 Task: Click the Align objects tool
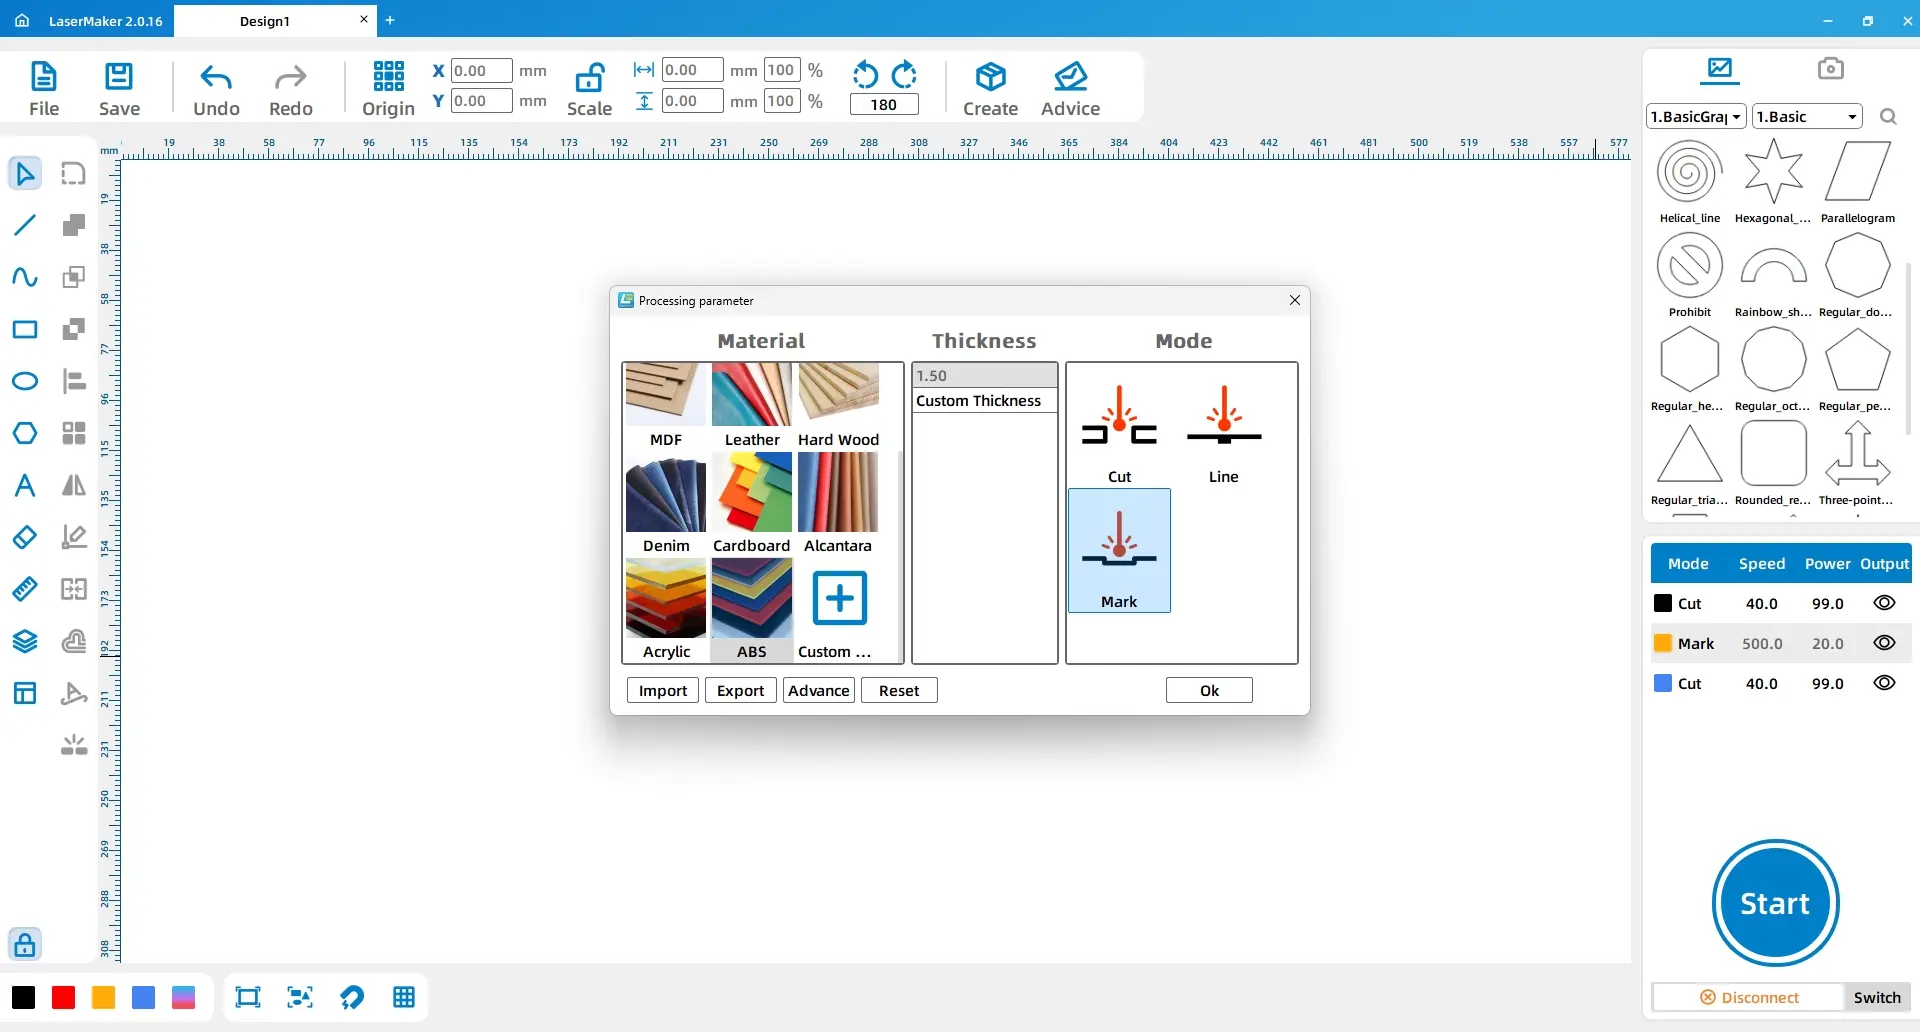[74, 381]
